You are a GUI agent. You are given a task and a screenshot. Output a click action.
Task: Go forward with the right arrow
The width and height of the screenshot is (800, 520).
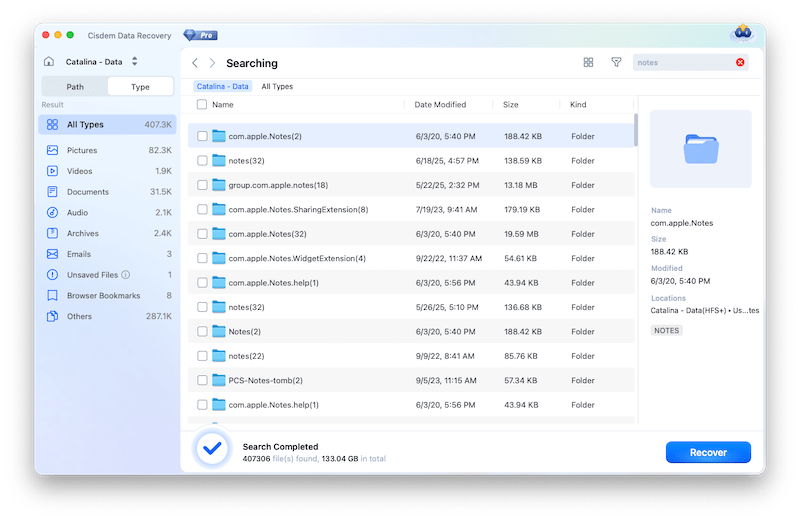[x=212, y=63]
